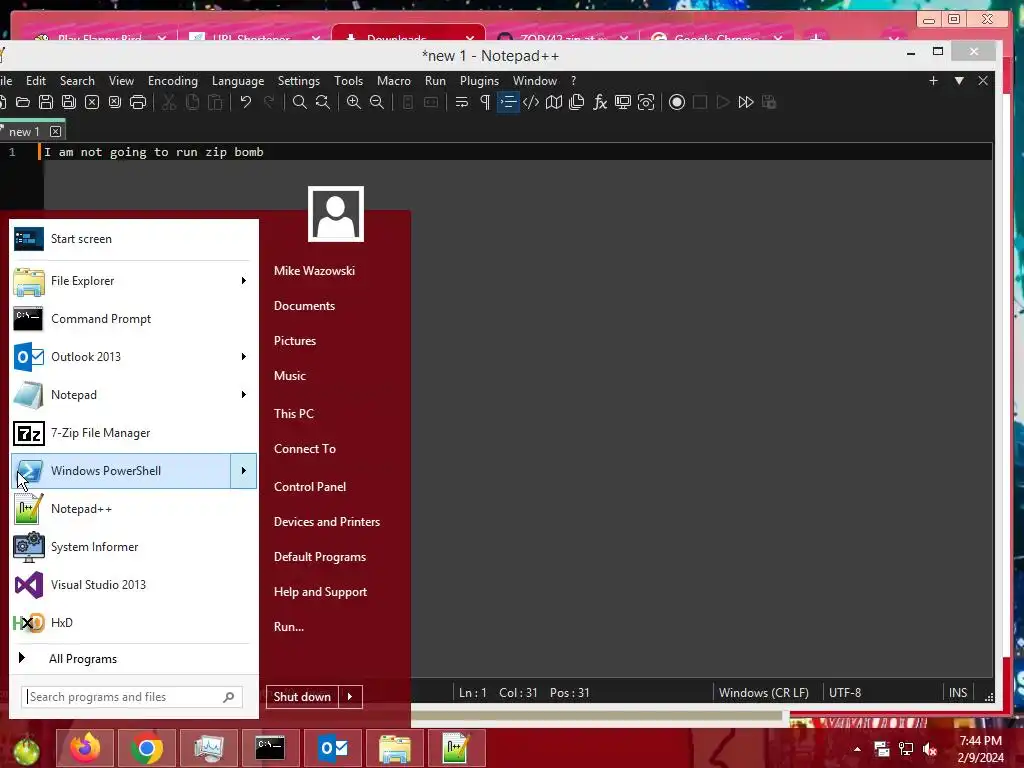Toggle Show All Characters pilcrow icon

pos(485,102)
